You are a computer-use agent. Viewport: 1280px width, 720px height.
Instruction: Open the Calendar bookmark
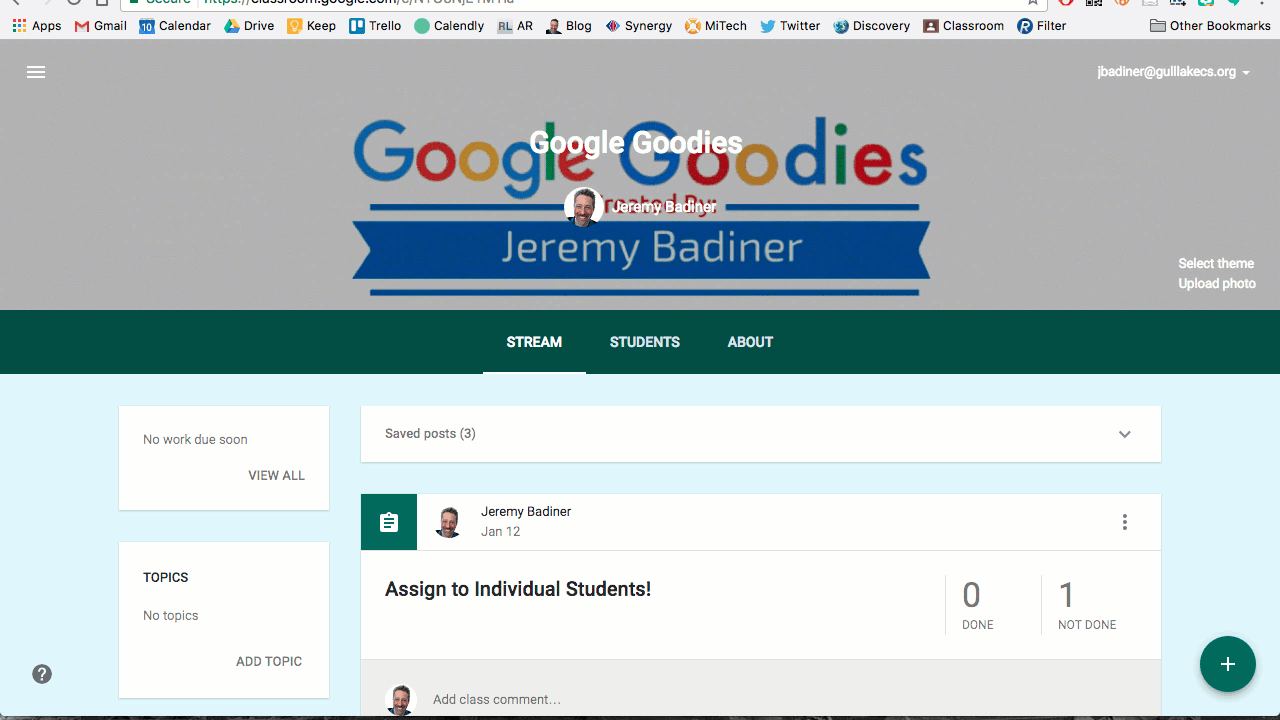point(175,26)
